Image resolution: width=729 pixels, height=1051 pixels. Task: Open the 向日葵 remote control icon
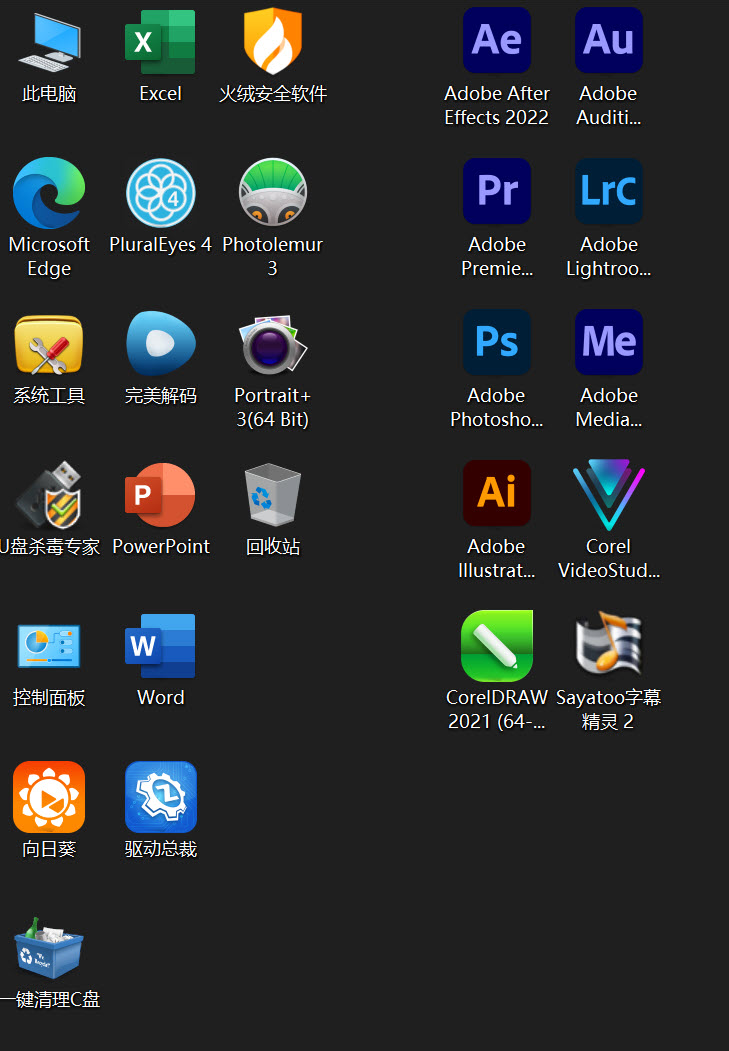tap(49, 797)
